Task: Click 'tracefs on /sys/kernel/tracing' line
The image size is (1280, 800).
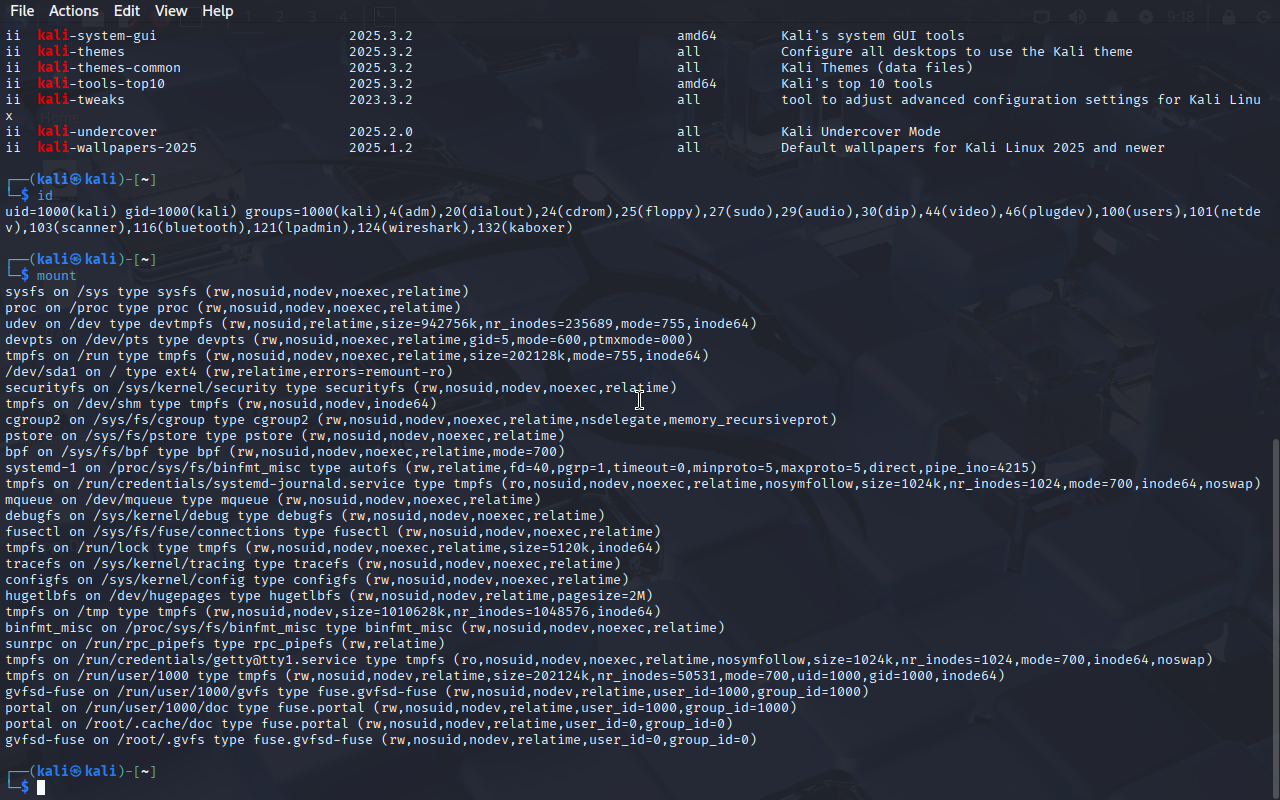Action: [313, 564]
